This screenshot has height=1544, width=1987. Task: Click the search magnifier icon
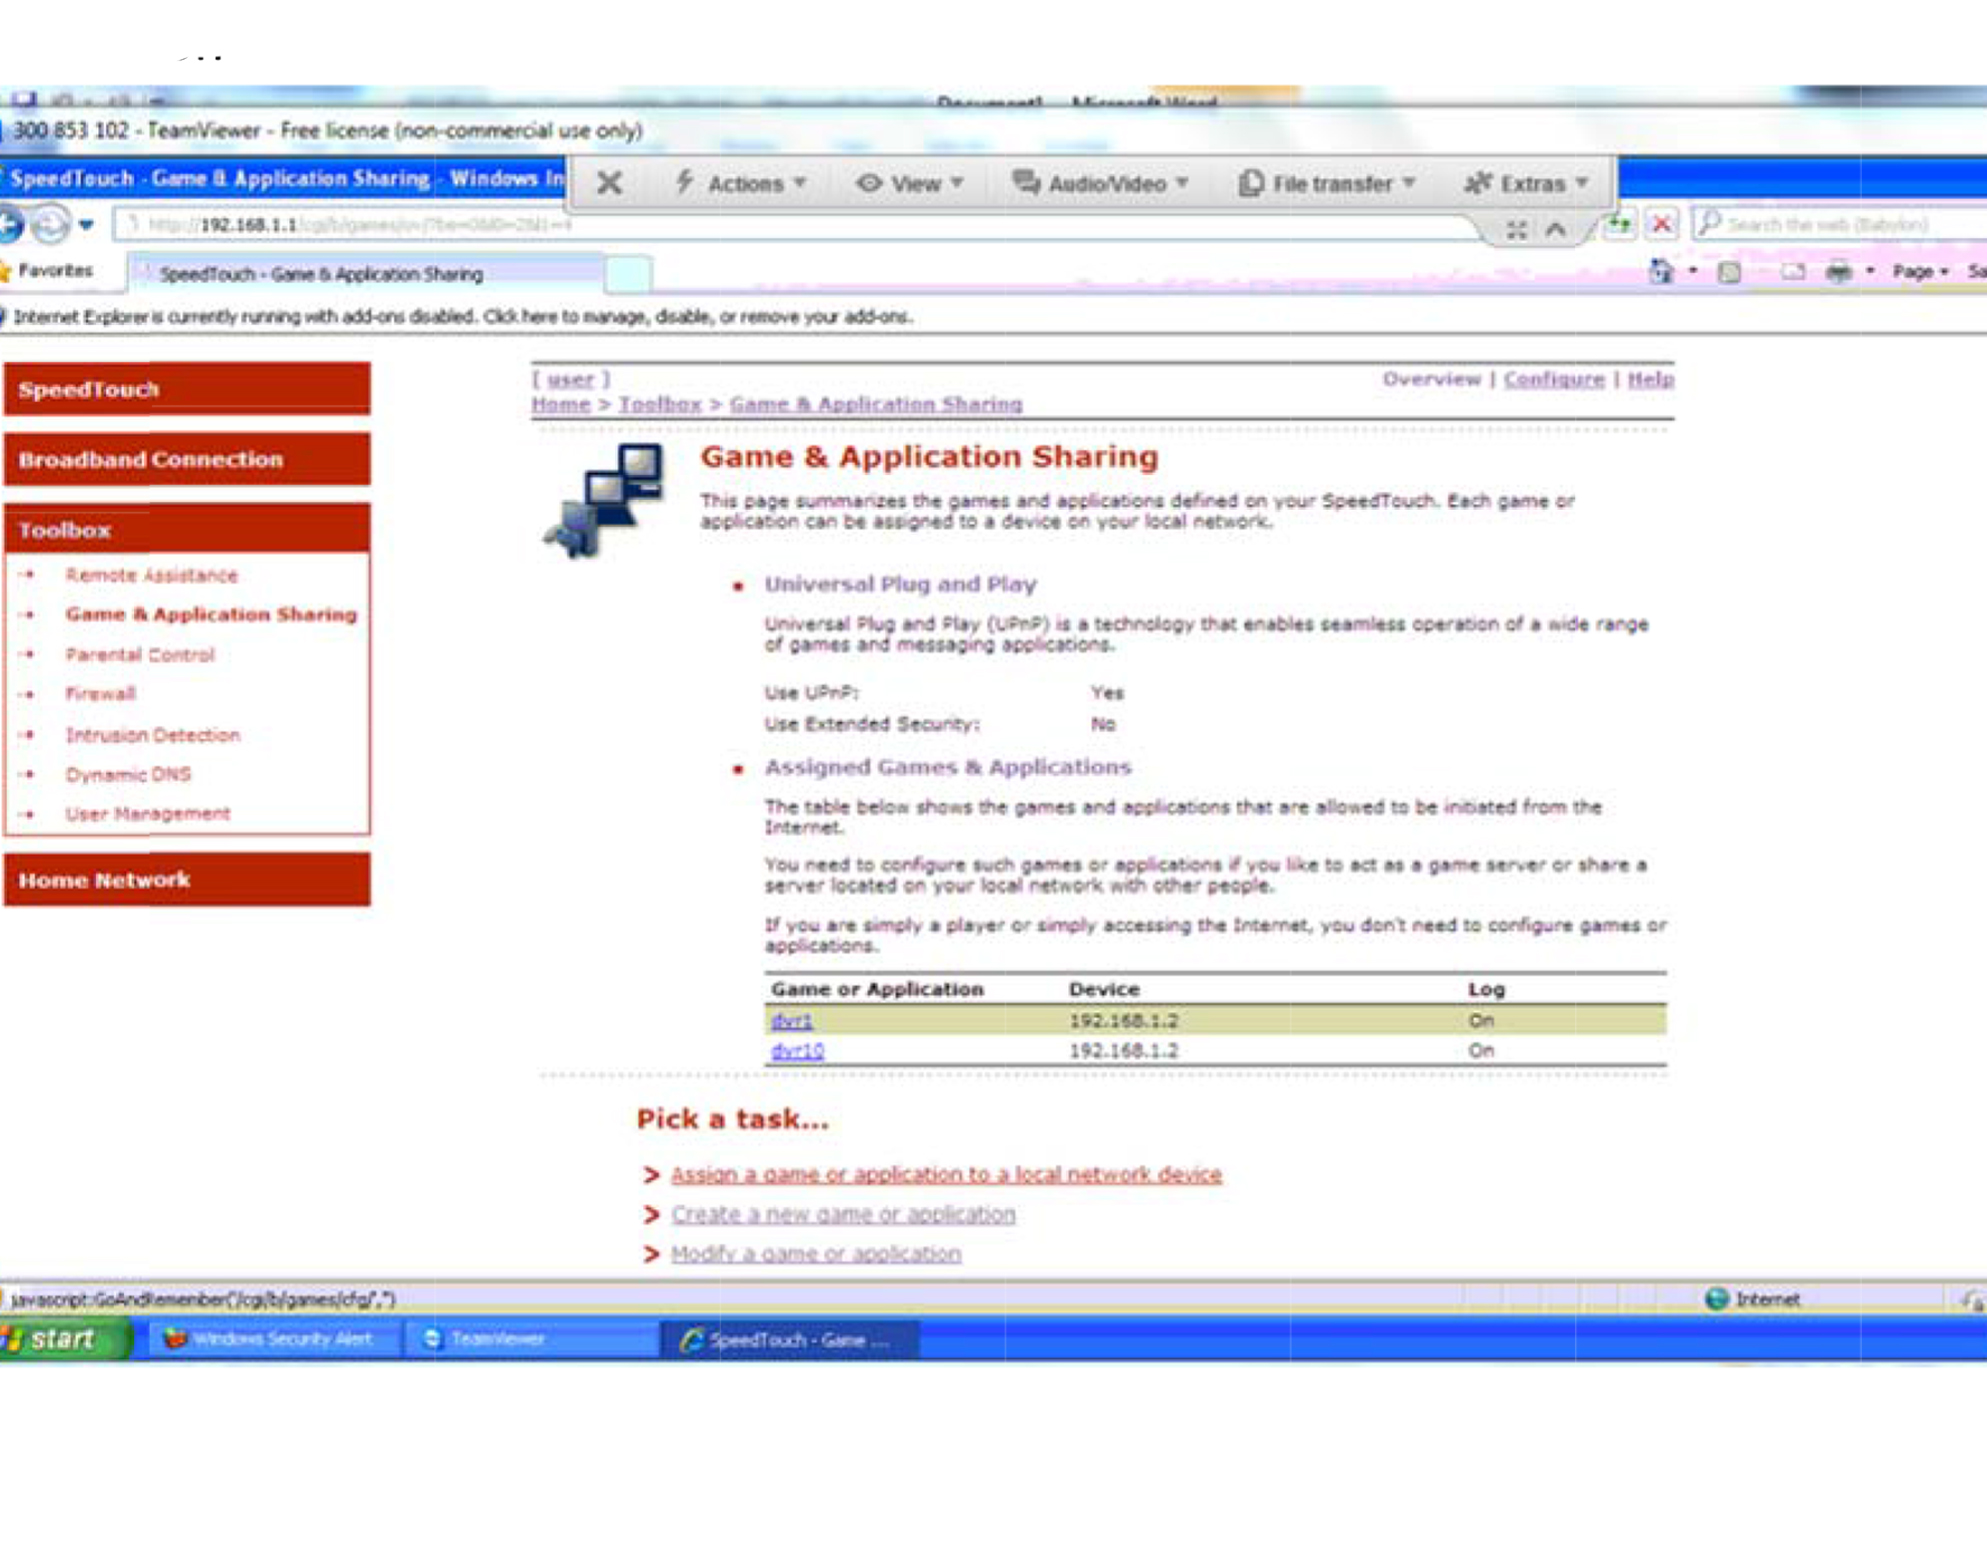(1710, 223)
